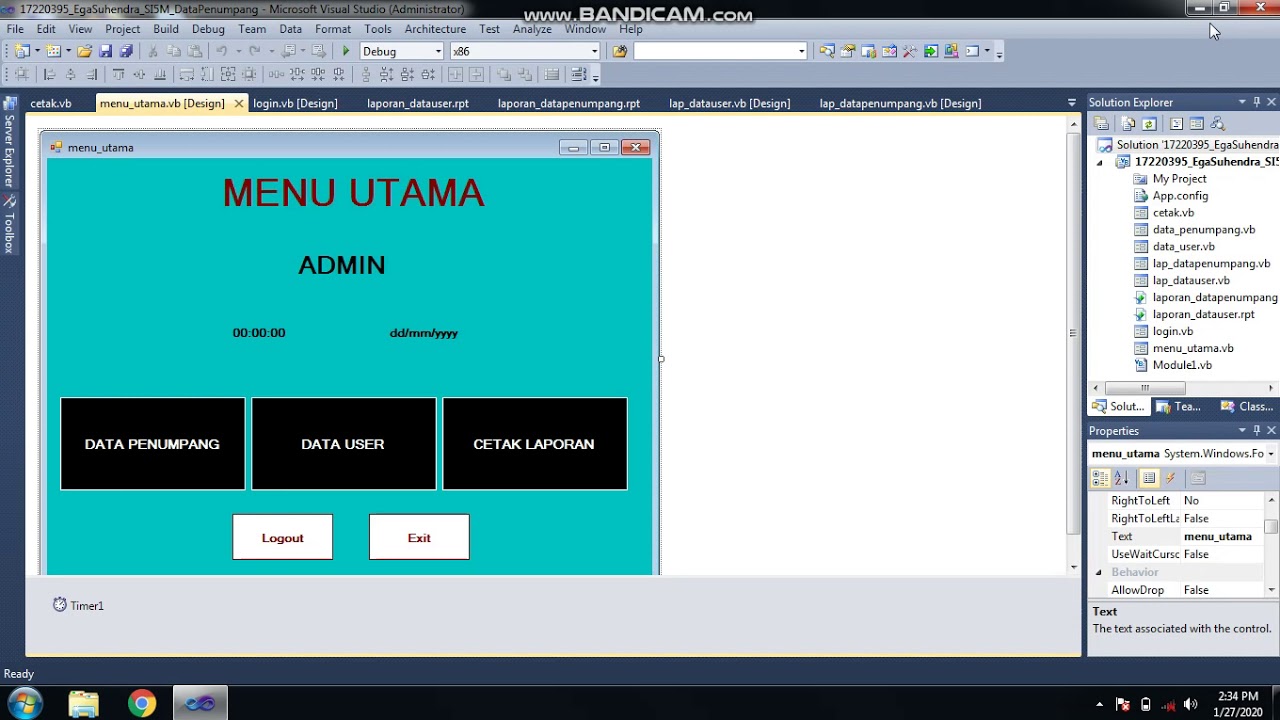Click the Open File folder icon

click(84, 51)
